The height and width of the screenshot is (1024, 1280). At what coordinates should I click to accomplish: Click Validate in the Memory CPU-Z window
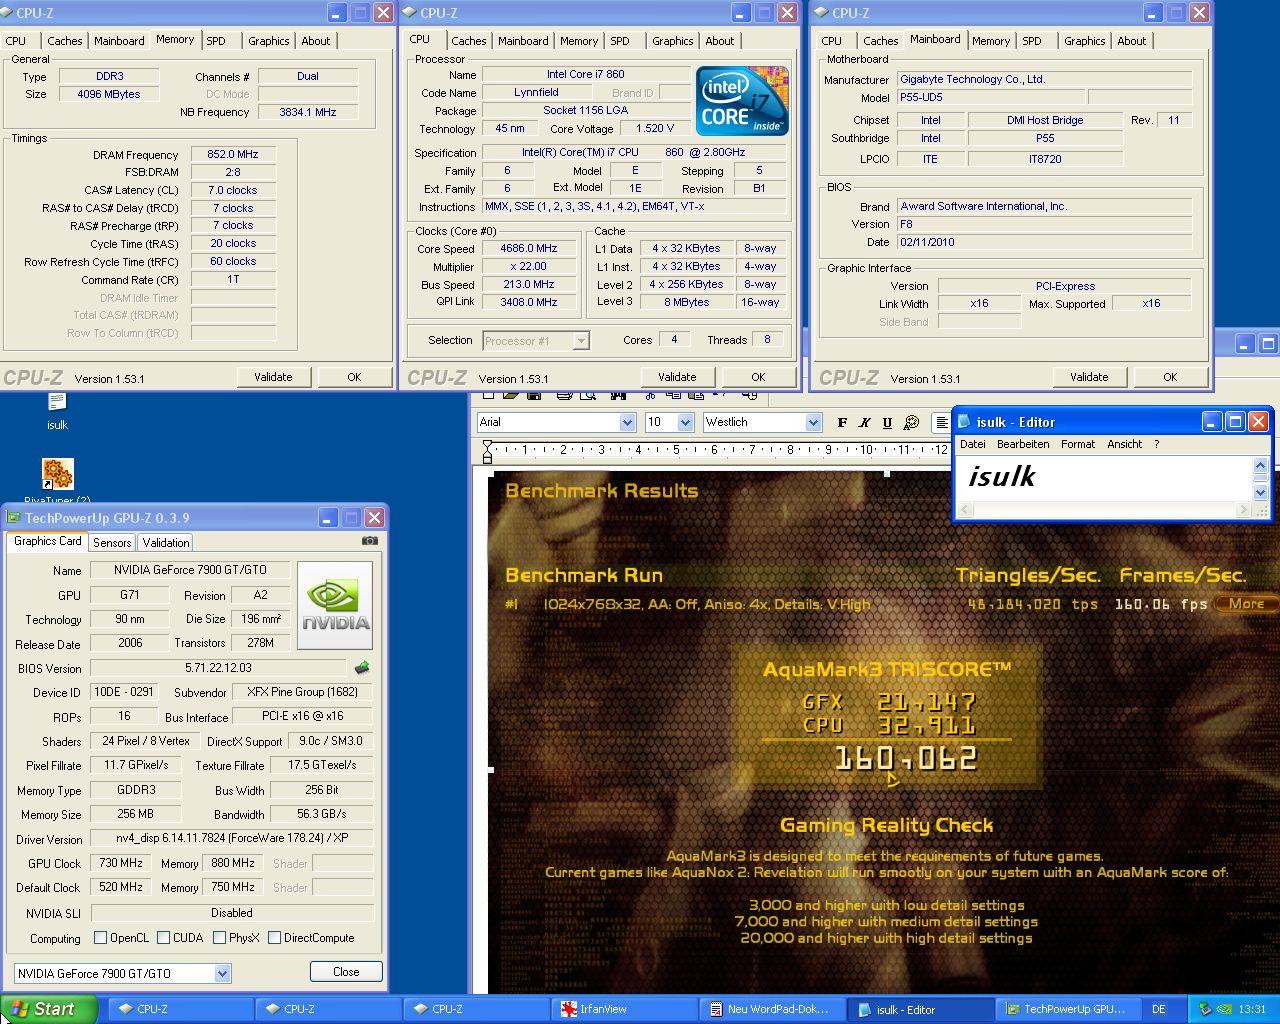[273, 377]
